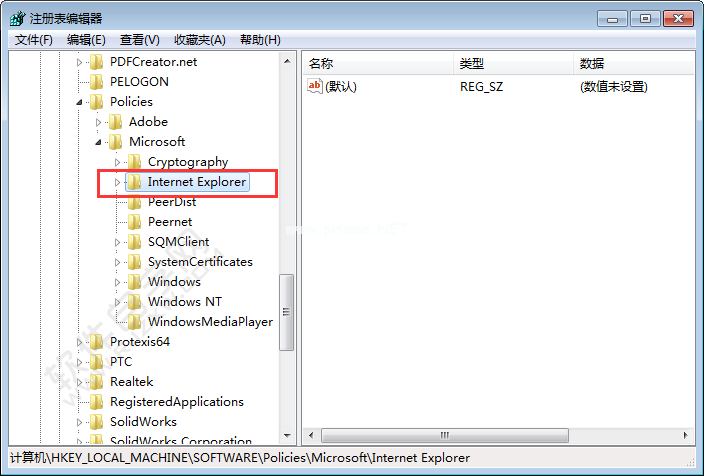Click the WindowsMediaPlayer folder icon

click(x=134, y=322)
